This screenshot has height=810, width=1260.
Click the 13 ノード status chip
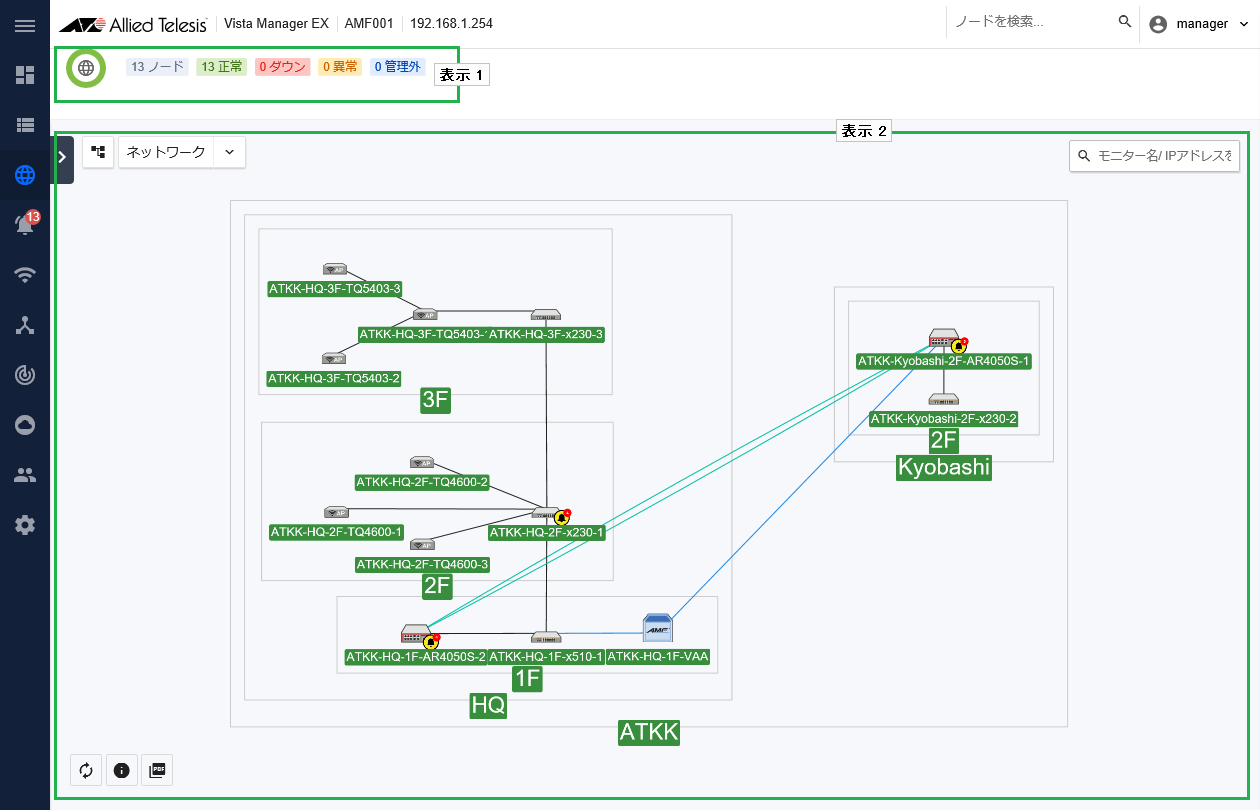[157, 67]
